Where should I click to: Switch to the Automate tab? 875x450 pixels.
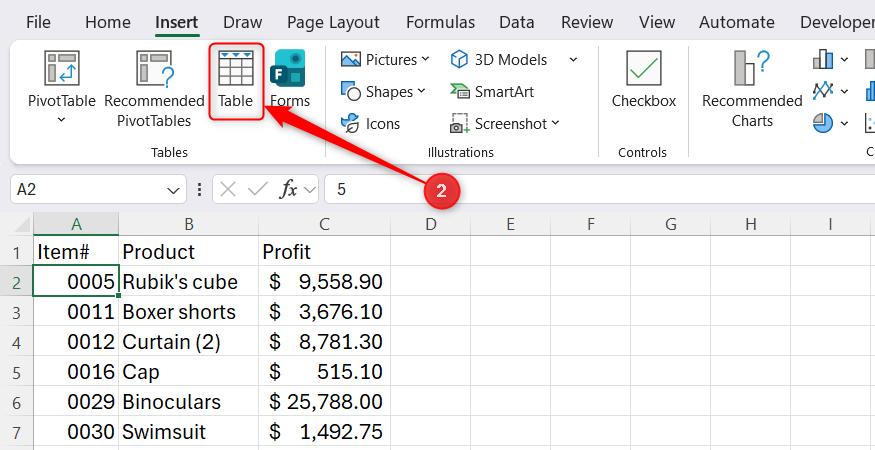pyautogui.click(x=737, y=22)
